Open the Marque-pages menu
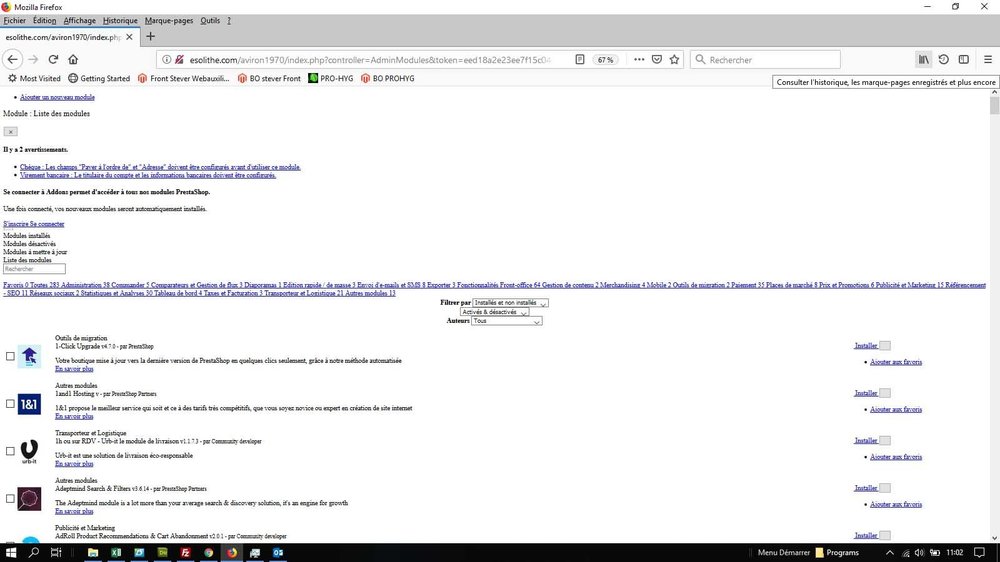The width and height of the screenshot is (1000, 562). pos(169,20)
